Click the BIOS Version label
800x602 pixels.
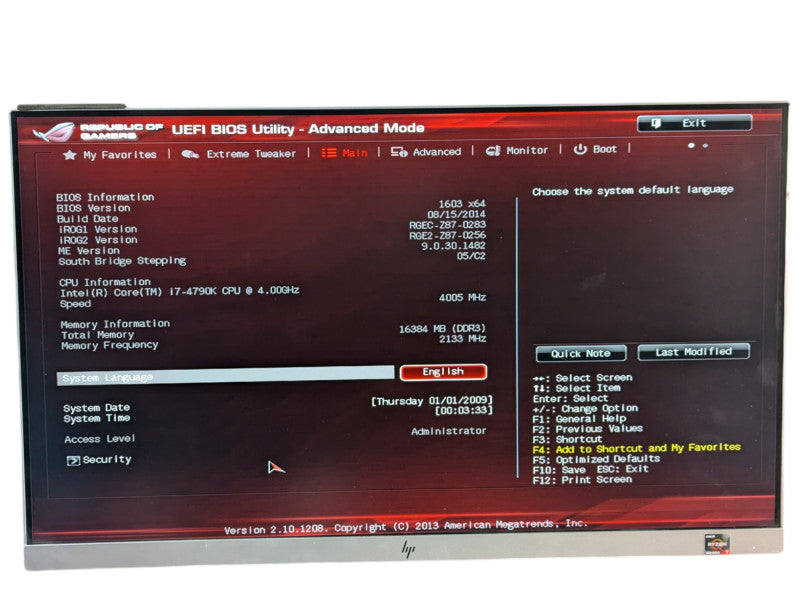pyautogui.click(x=93, y=208)
